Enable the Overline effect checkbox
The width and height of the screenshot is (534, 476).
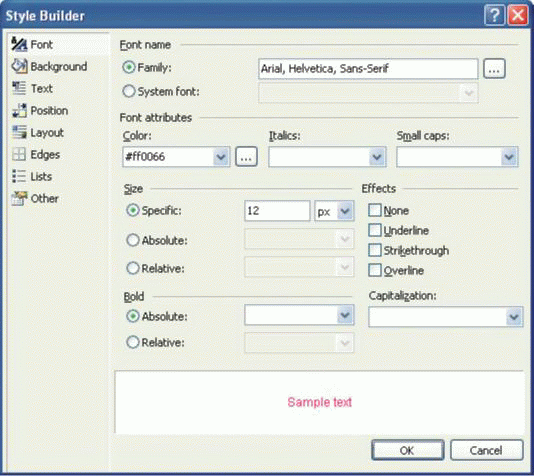coord(375,270)
